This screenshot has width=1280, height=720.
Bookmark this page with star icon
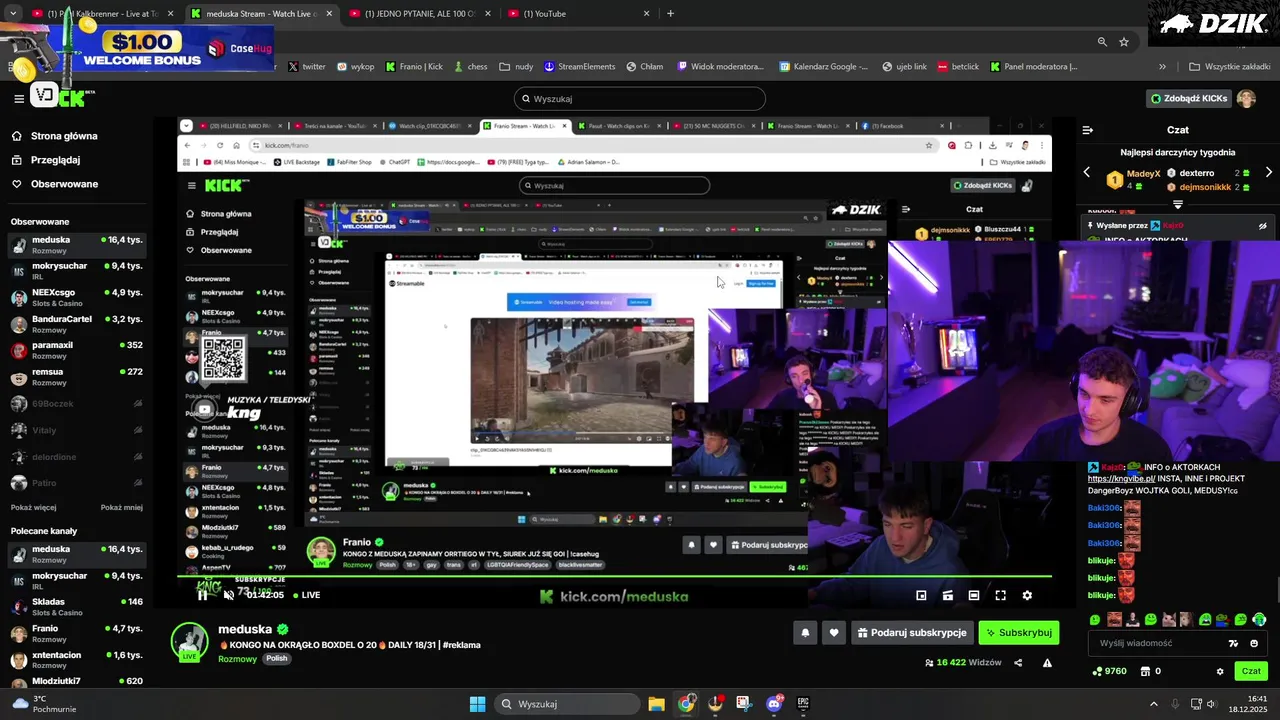(x=1124, y=42)
